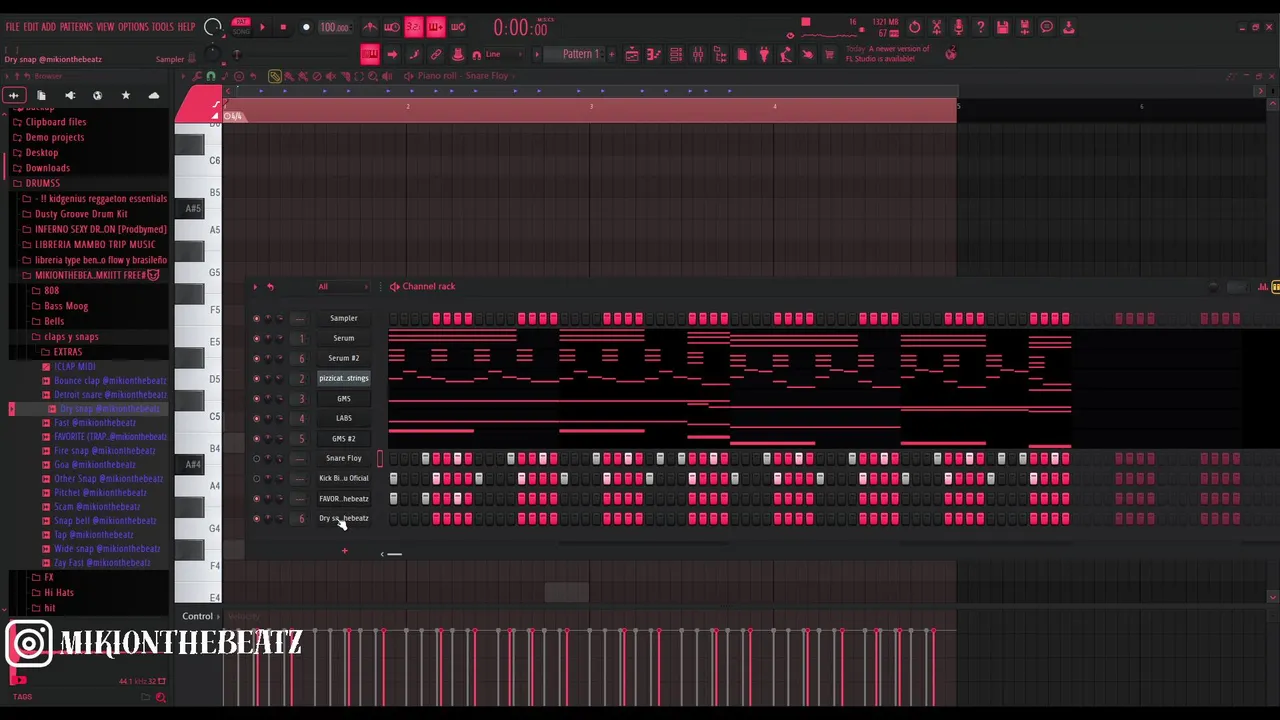Select the pizzicat..strings channel button
This screenshot has width=1280, height=720.
click(x=343, y=378)
